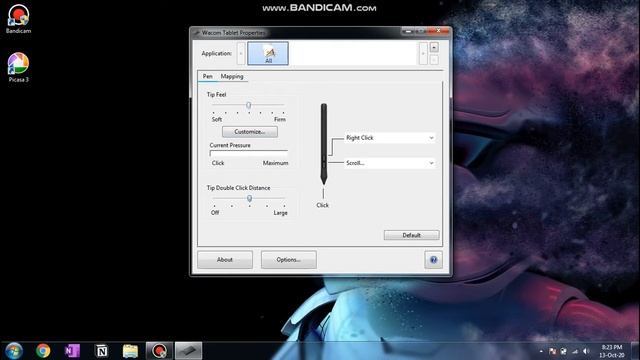This screenshot has height=360, width=640.
Task: Click the Tip Feel slider handle
Action: [x=248, y=105]
